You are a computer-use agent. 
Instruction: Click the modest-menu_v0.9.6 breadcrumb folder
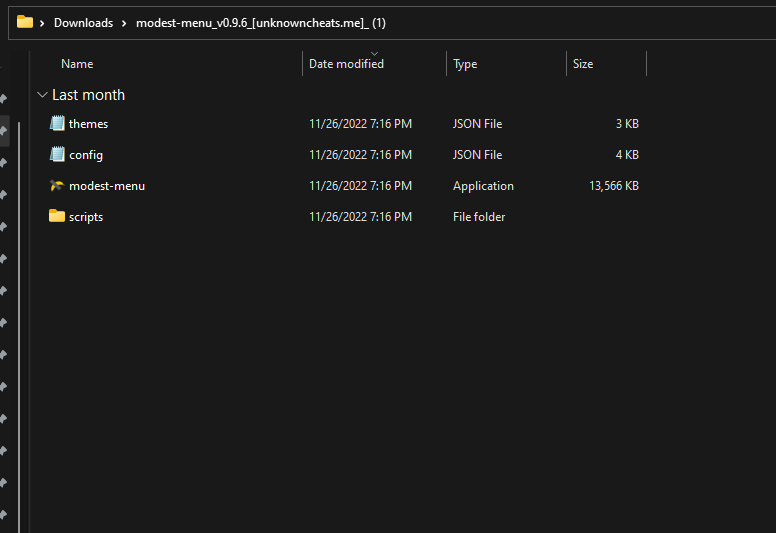[x=260, y=23]
